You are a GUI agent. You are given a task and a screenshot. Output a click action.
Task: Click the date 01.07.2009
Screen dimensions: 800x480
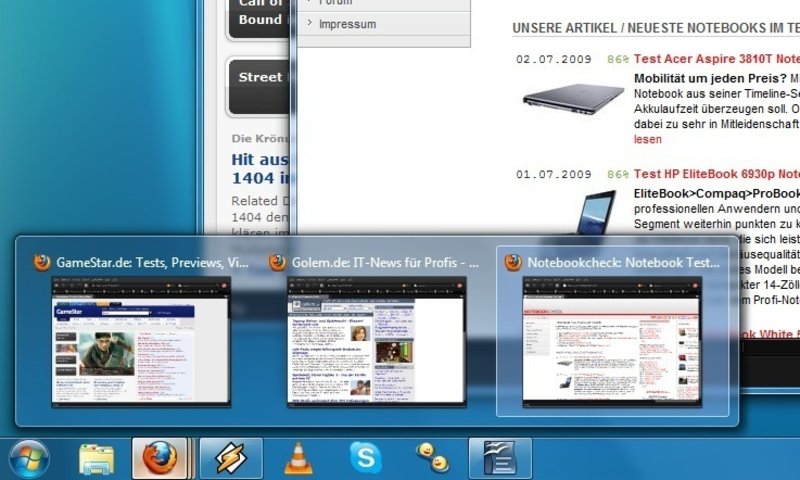(x=553, y=174)
